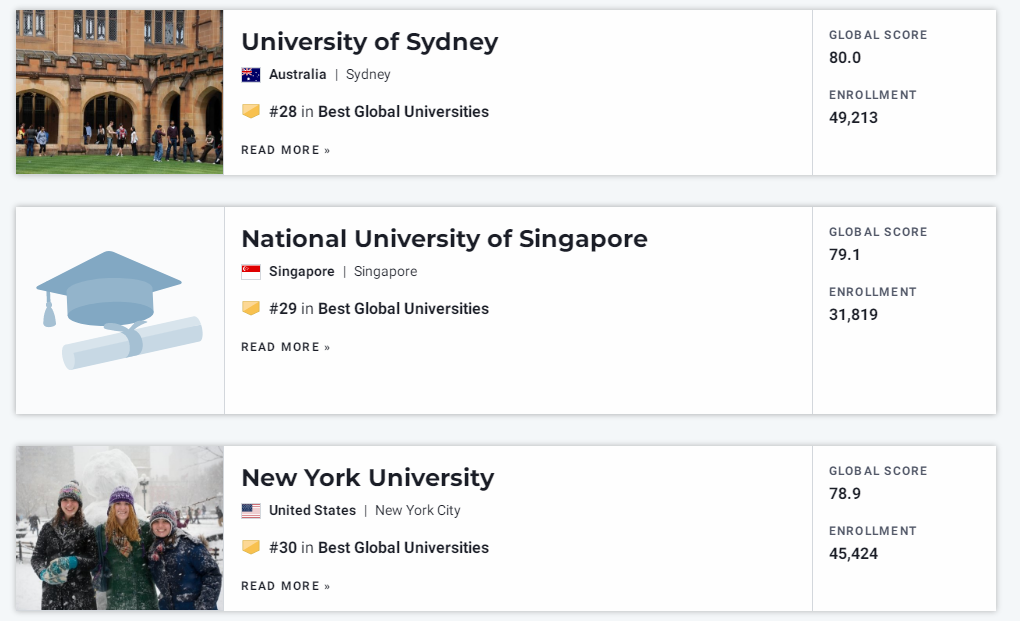Image resolution: width=1020 pixels, height=621 pixels.
Task: Click the #30 in Best Global Universities link
Action: [379, 548]
